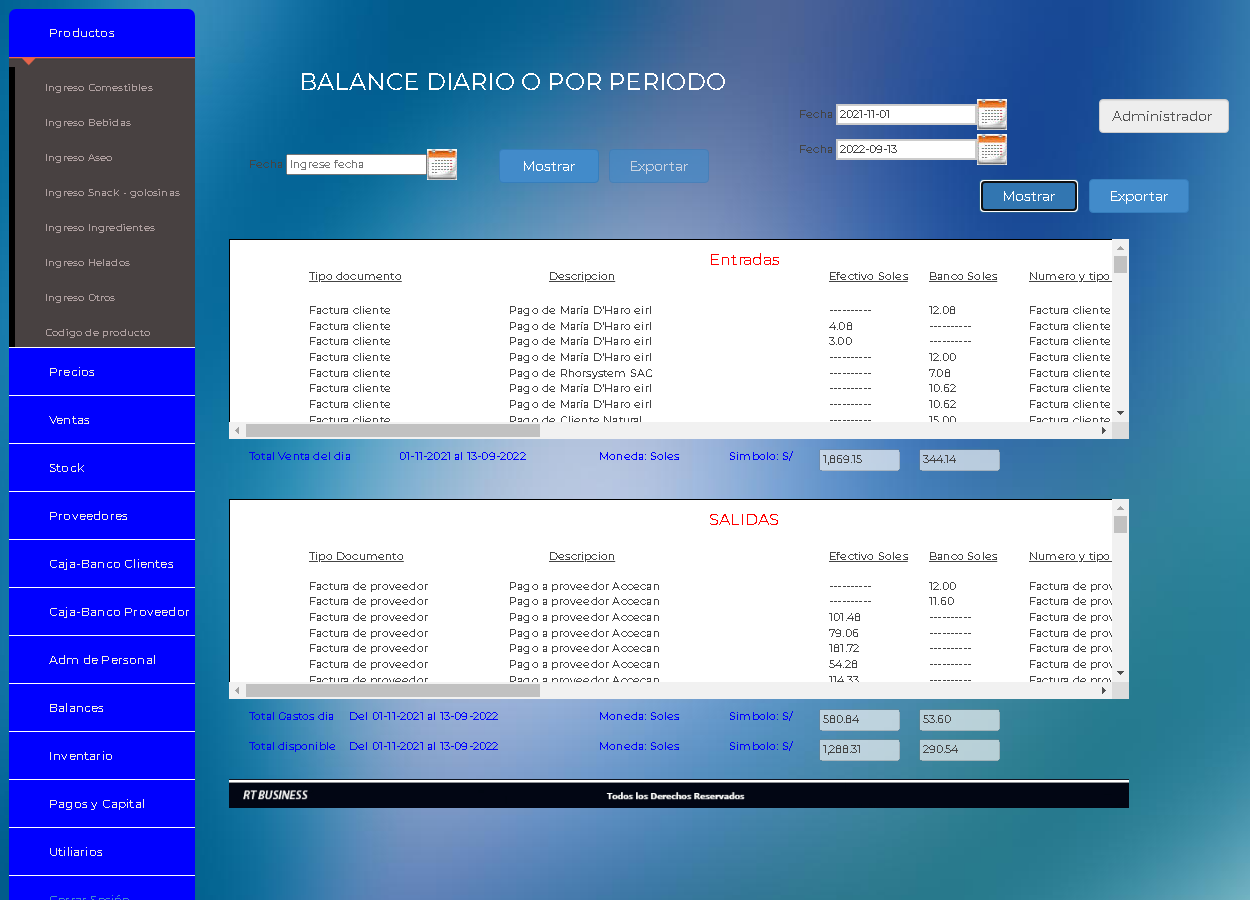
Task: Open Ingreso Comestibles submenu item
Action: point(99,88)
